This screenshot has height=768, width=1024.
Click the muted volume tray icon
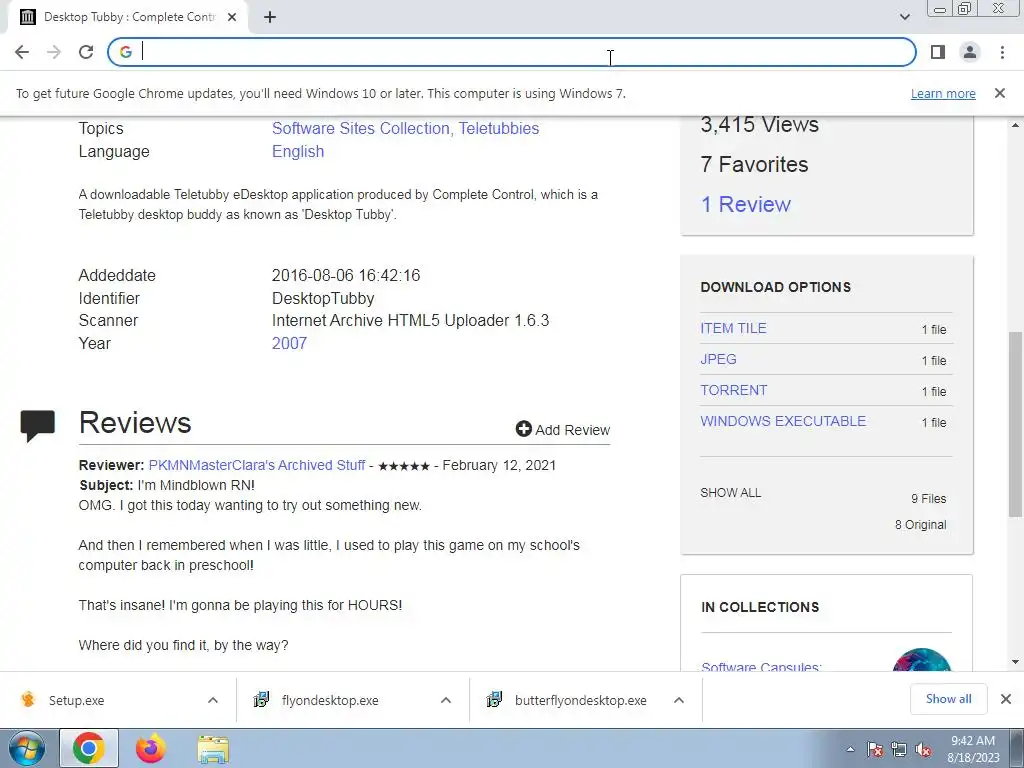click(923, 749)
